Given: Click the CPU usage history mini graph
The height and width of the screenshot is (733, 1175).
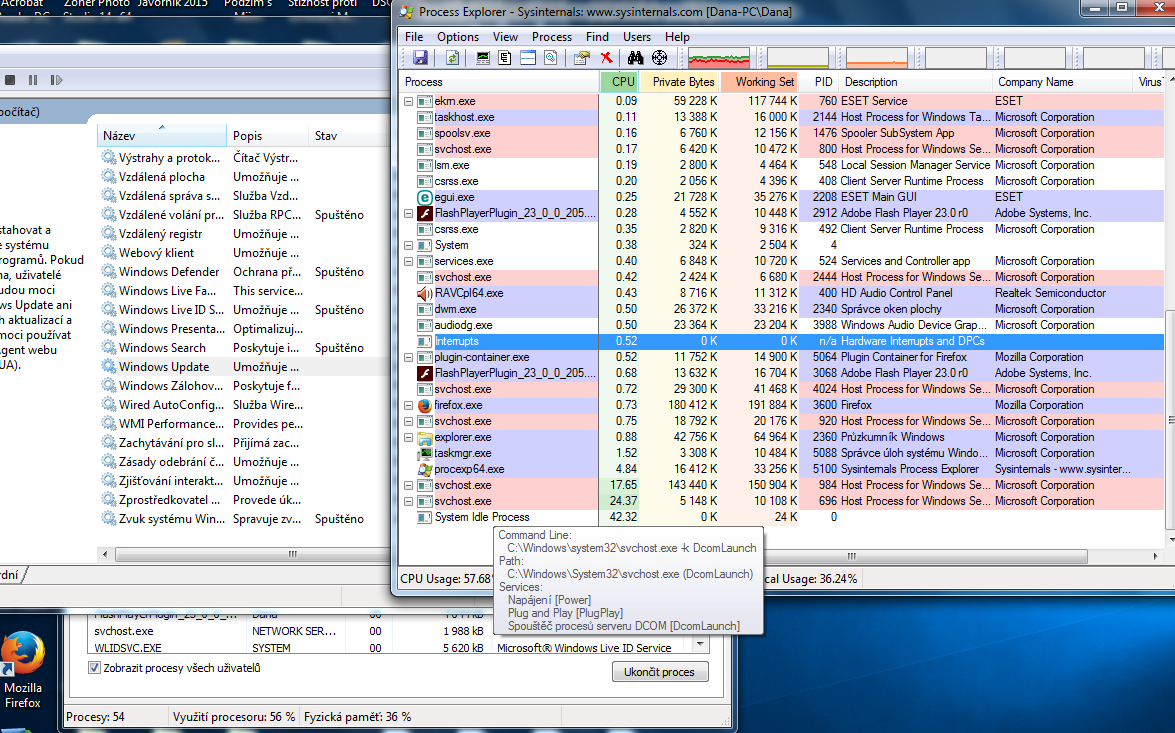Looking at the screenshot, I should click(x=718, y=58).
